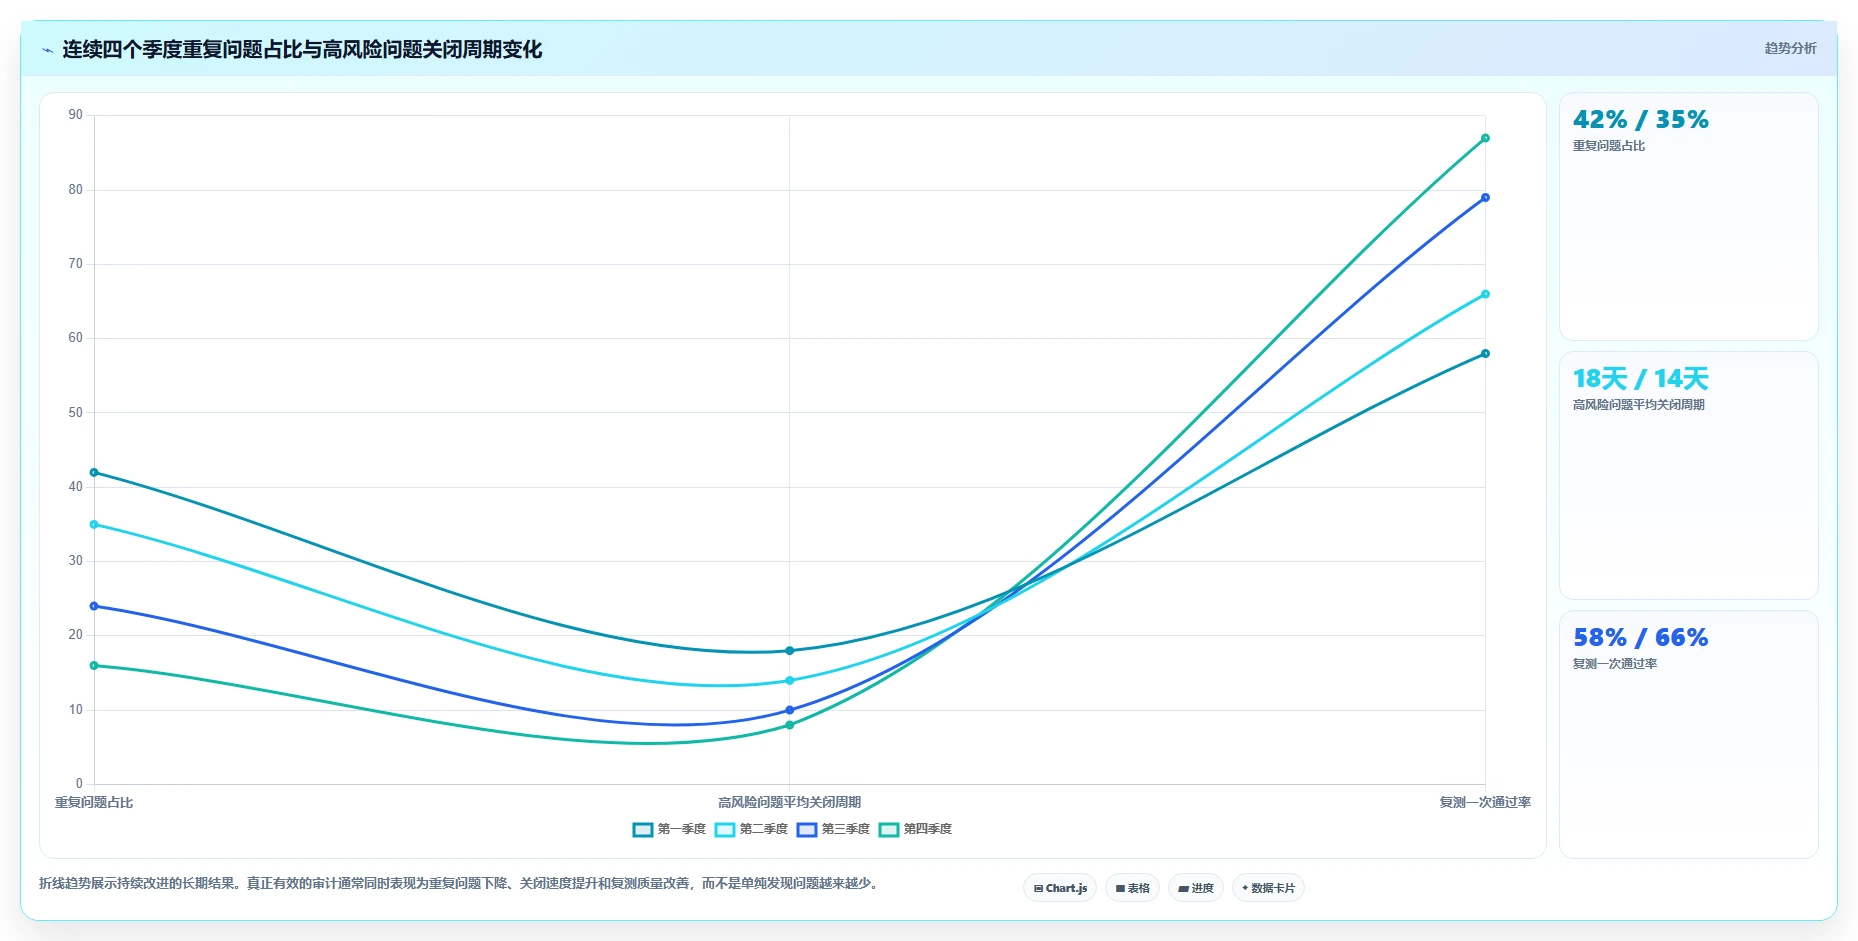Screen dimensions: 1858x941
Task: Select the 42% / 35% value
Action: pos(1640,120)
